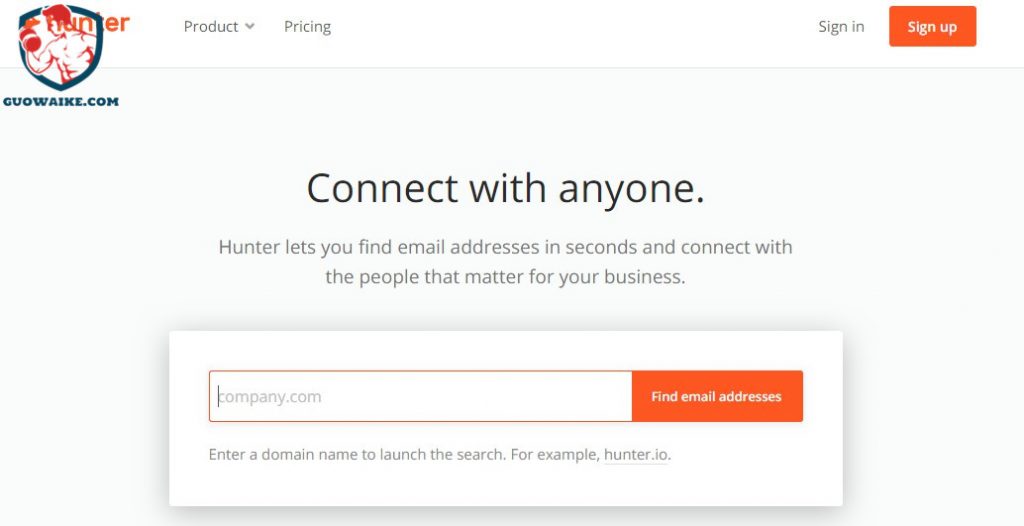Expand the chevron beside Product
The image size is (1024, 526).
coord(249,27)
